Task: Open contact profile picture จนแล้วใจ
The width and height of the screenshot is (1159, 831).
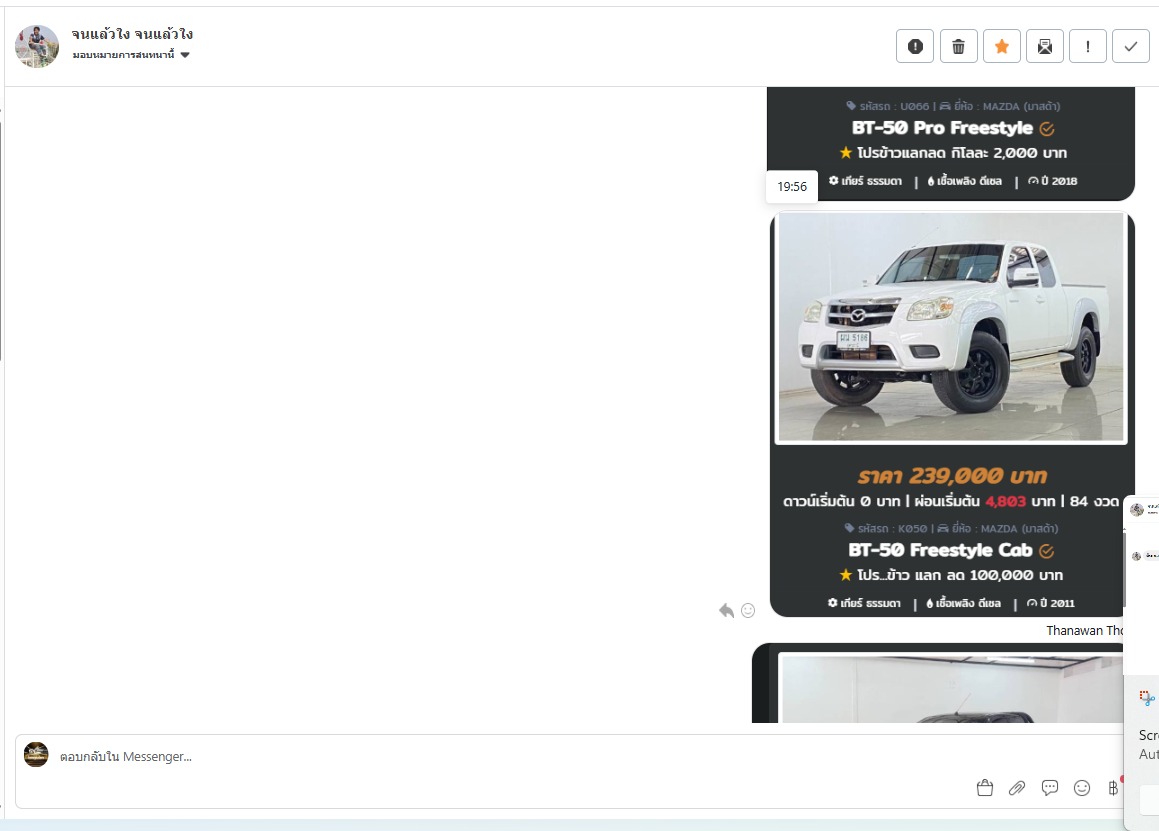Action: 37,46
